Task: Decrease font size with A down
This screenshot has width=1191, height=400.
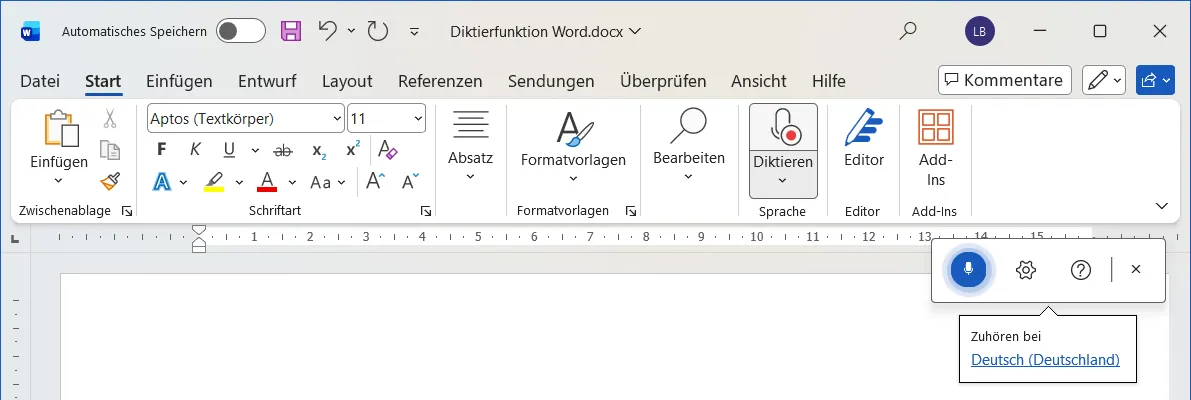Action: coord(410,181)
